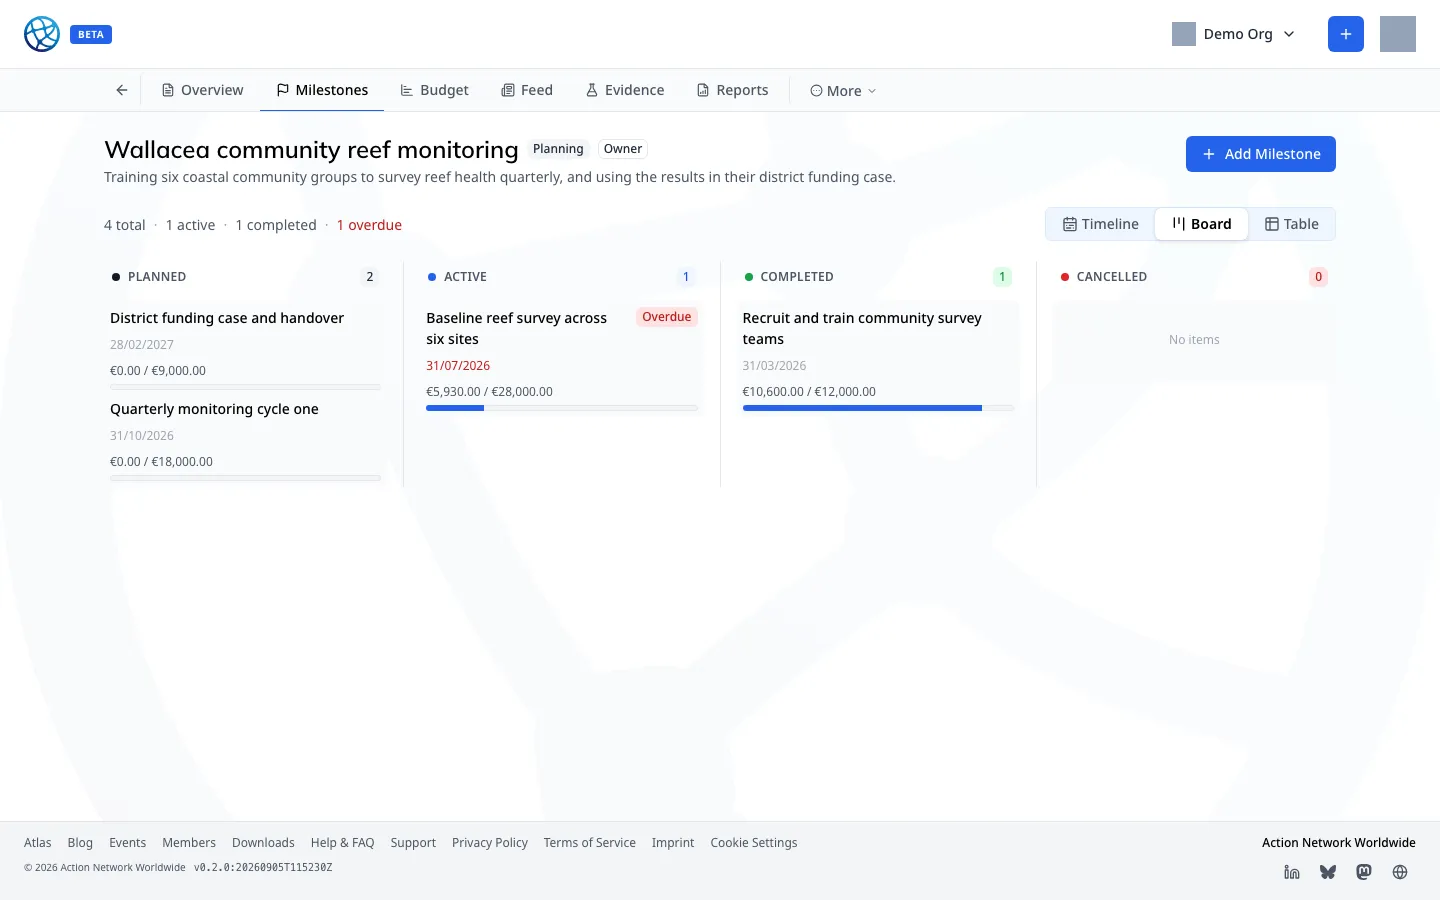The width and height of the screenshot is (1440, 900).
Task: Click the PLANNED column header
Action: pyautogui.click(x=157, y=277)
